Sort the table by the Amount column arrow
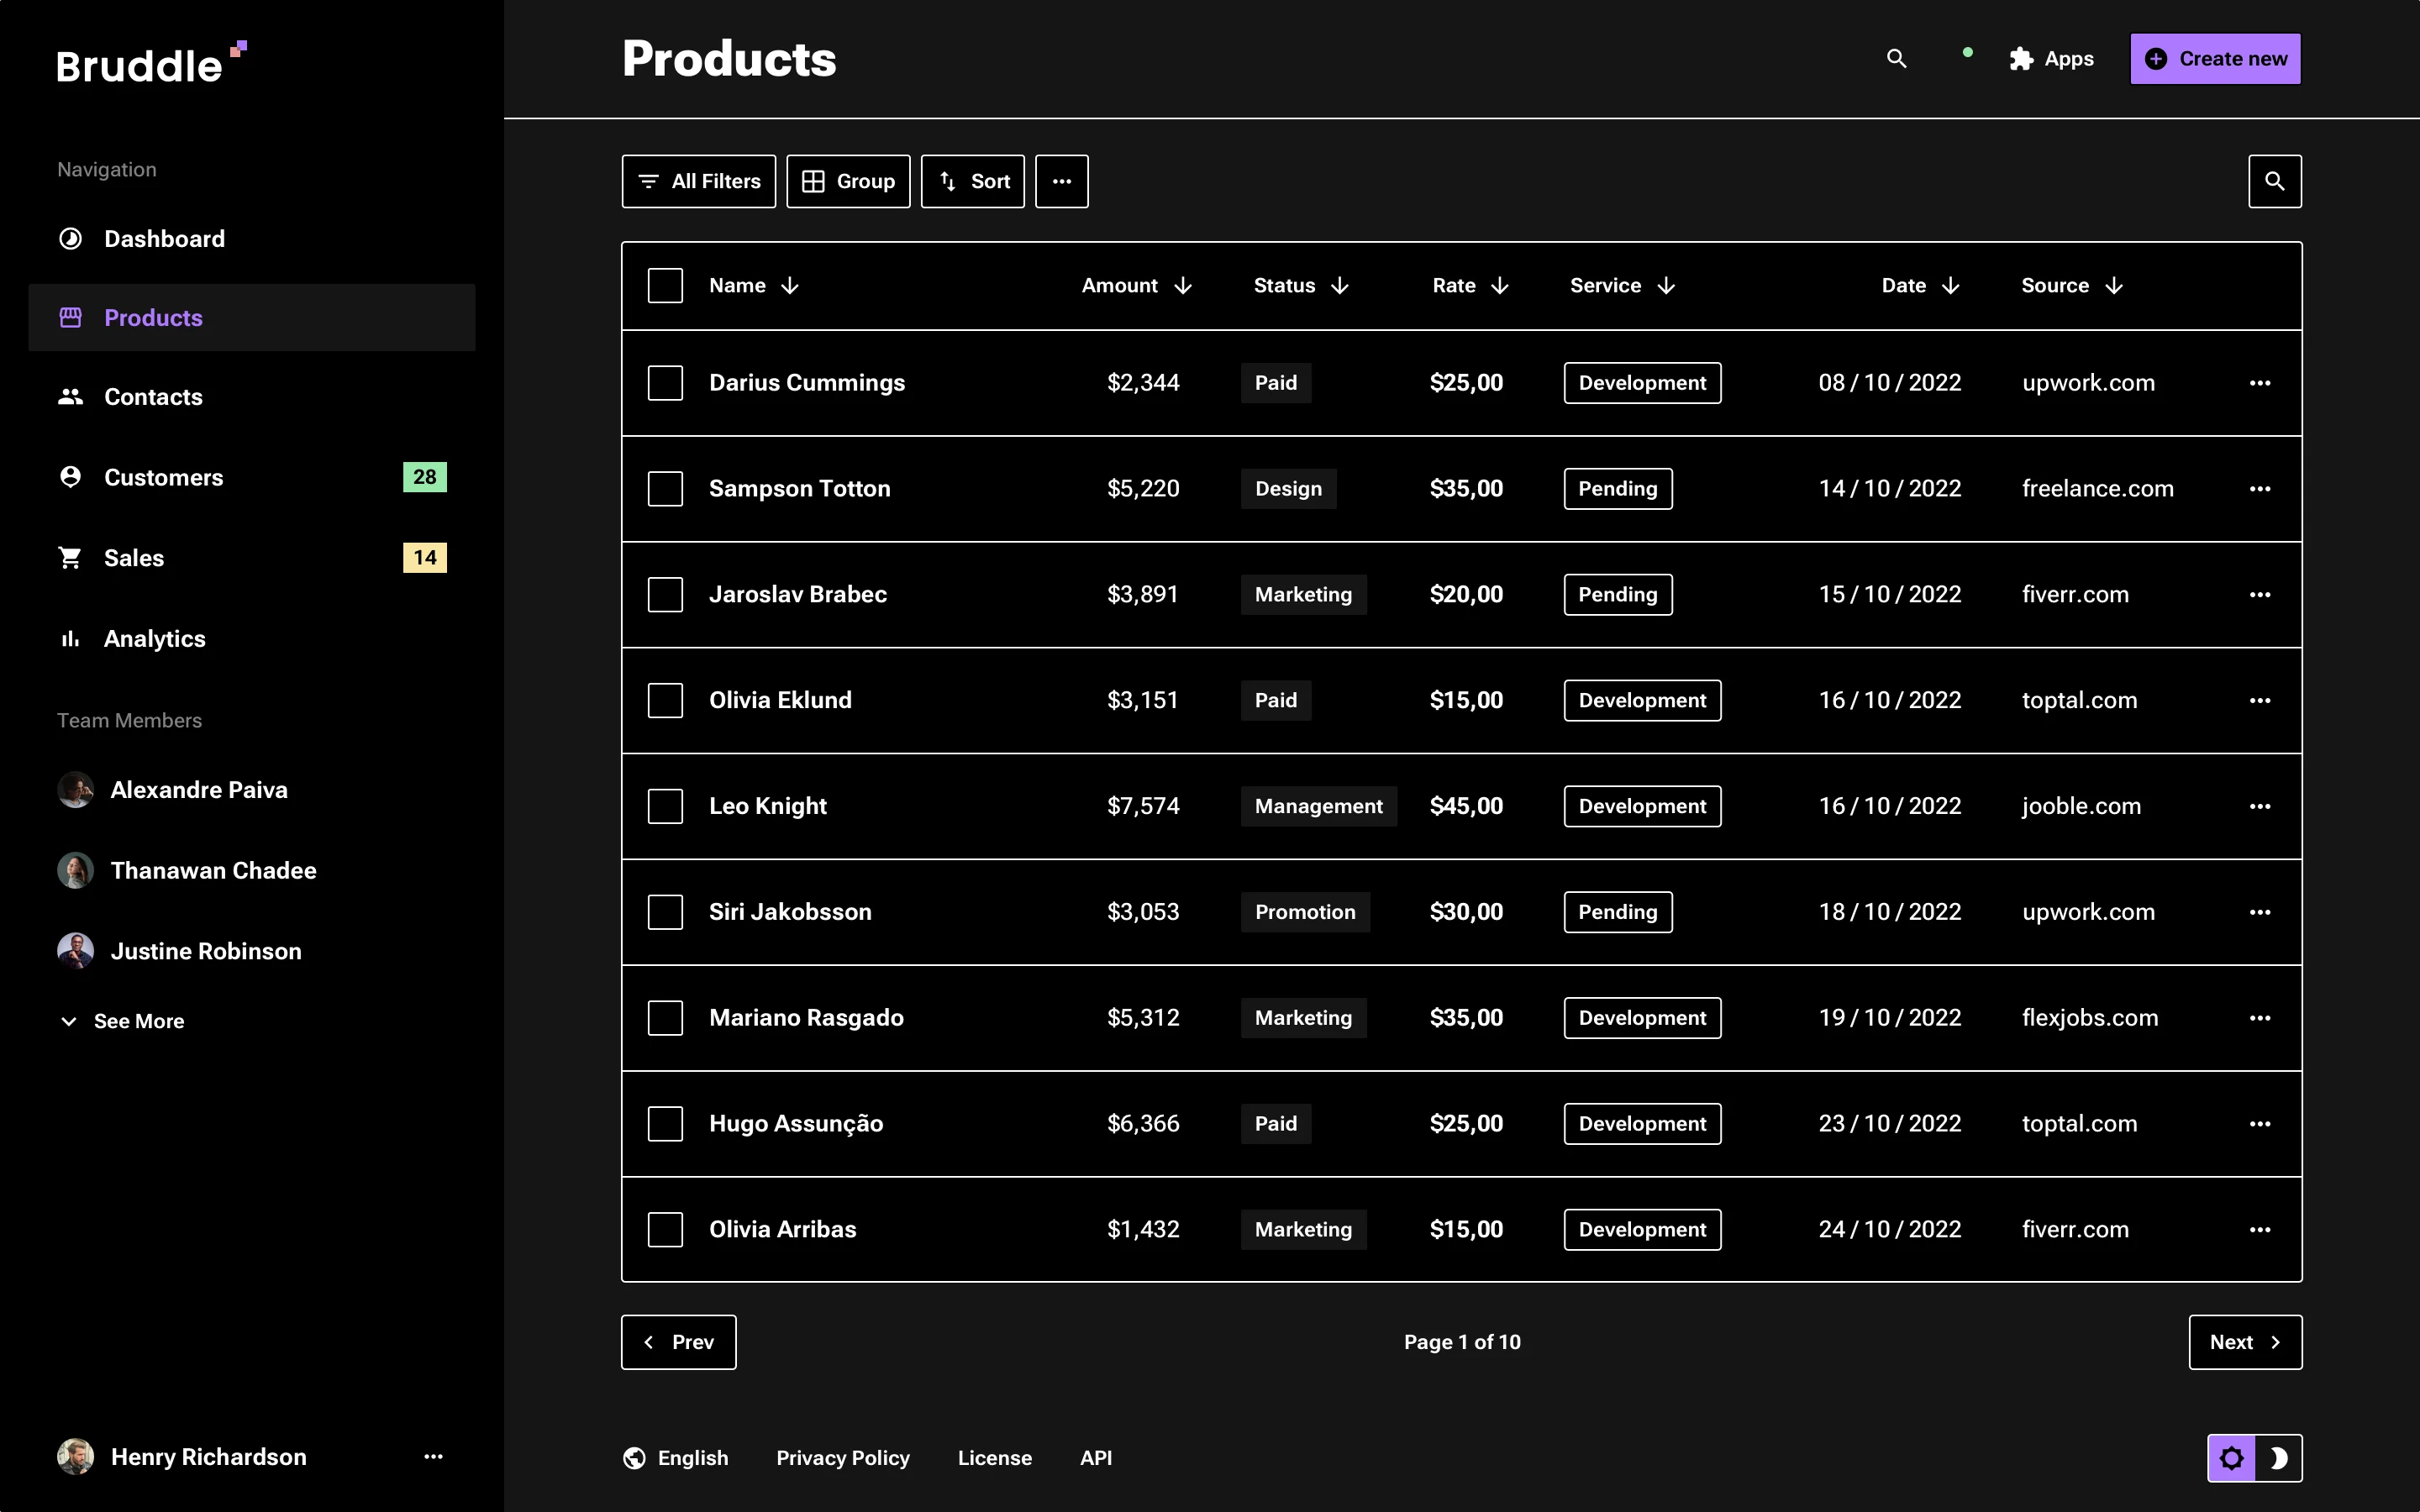Image resolution: width=2420 pixels, height=1512 pixels. (x=1183, y=285)
